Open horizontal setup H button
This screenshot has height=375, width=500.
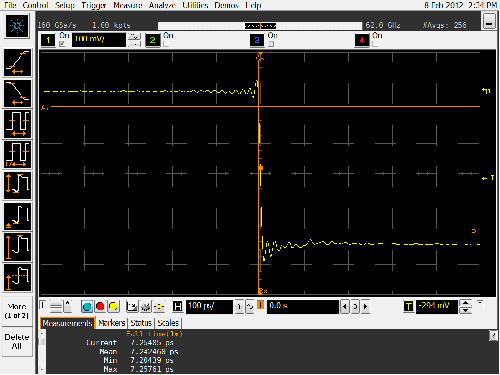(x=178, y=306)
